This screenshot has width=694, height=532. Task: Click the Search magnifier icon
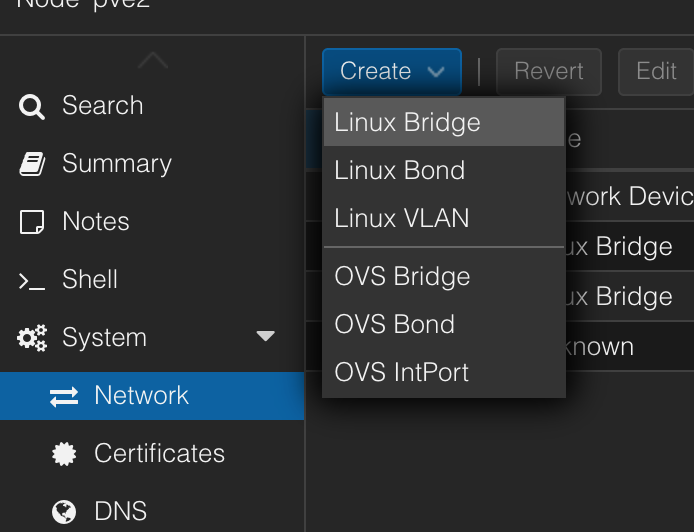32,106
